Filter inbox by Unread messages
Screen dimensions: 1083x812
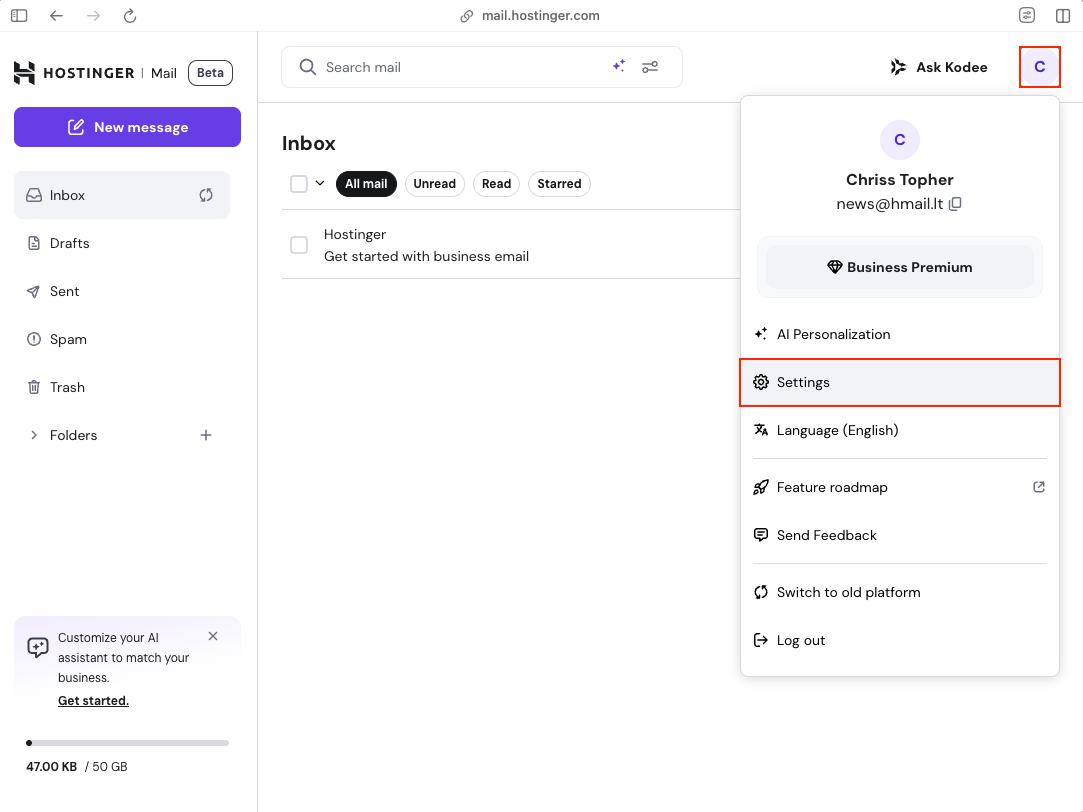coord(434,184)
